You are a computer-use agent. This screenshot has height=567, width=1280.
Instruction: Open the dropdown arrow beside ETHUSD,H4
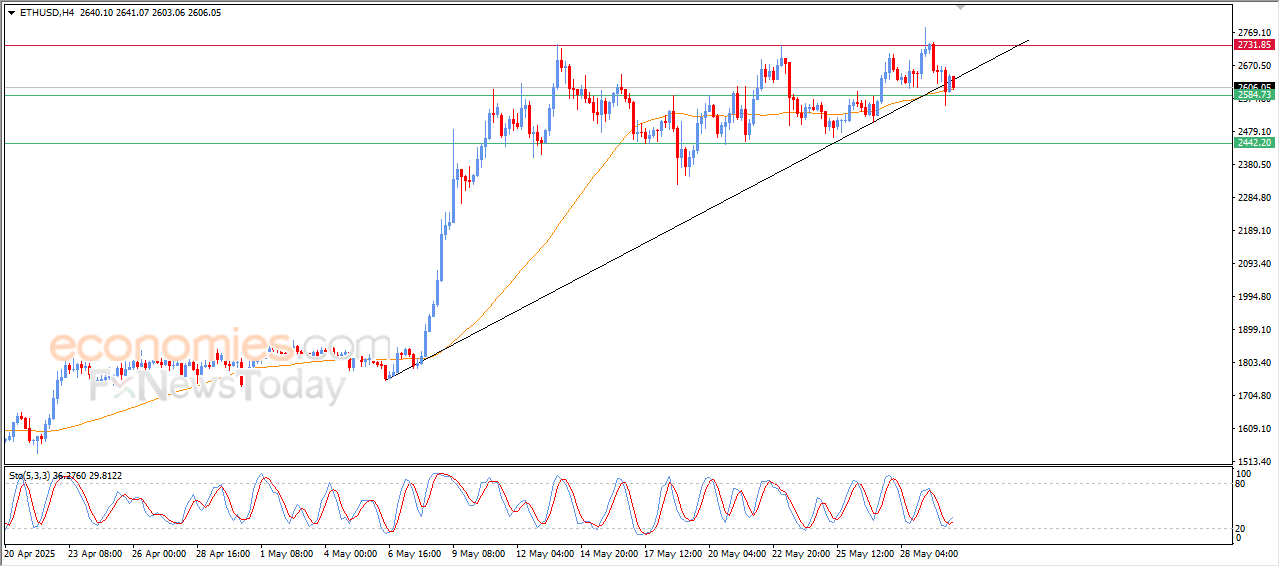pos(11,13)
